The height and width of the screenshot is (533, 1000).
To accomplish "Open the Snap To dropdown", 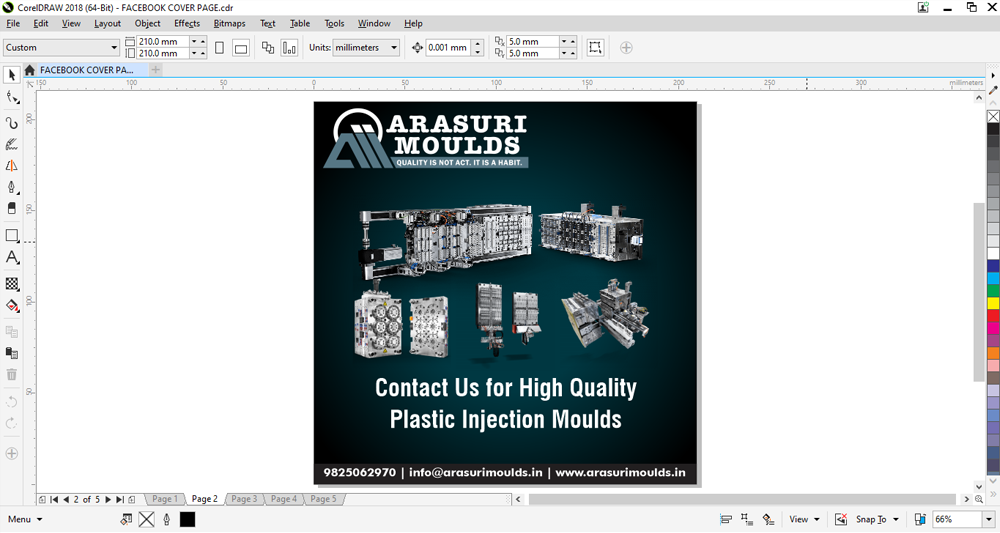I will 878,520.
